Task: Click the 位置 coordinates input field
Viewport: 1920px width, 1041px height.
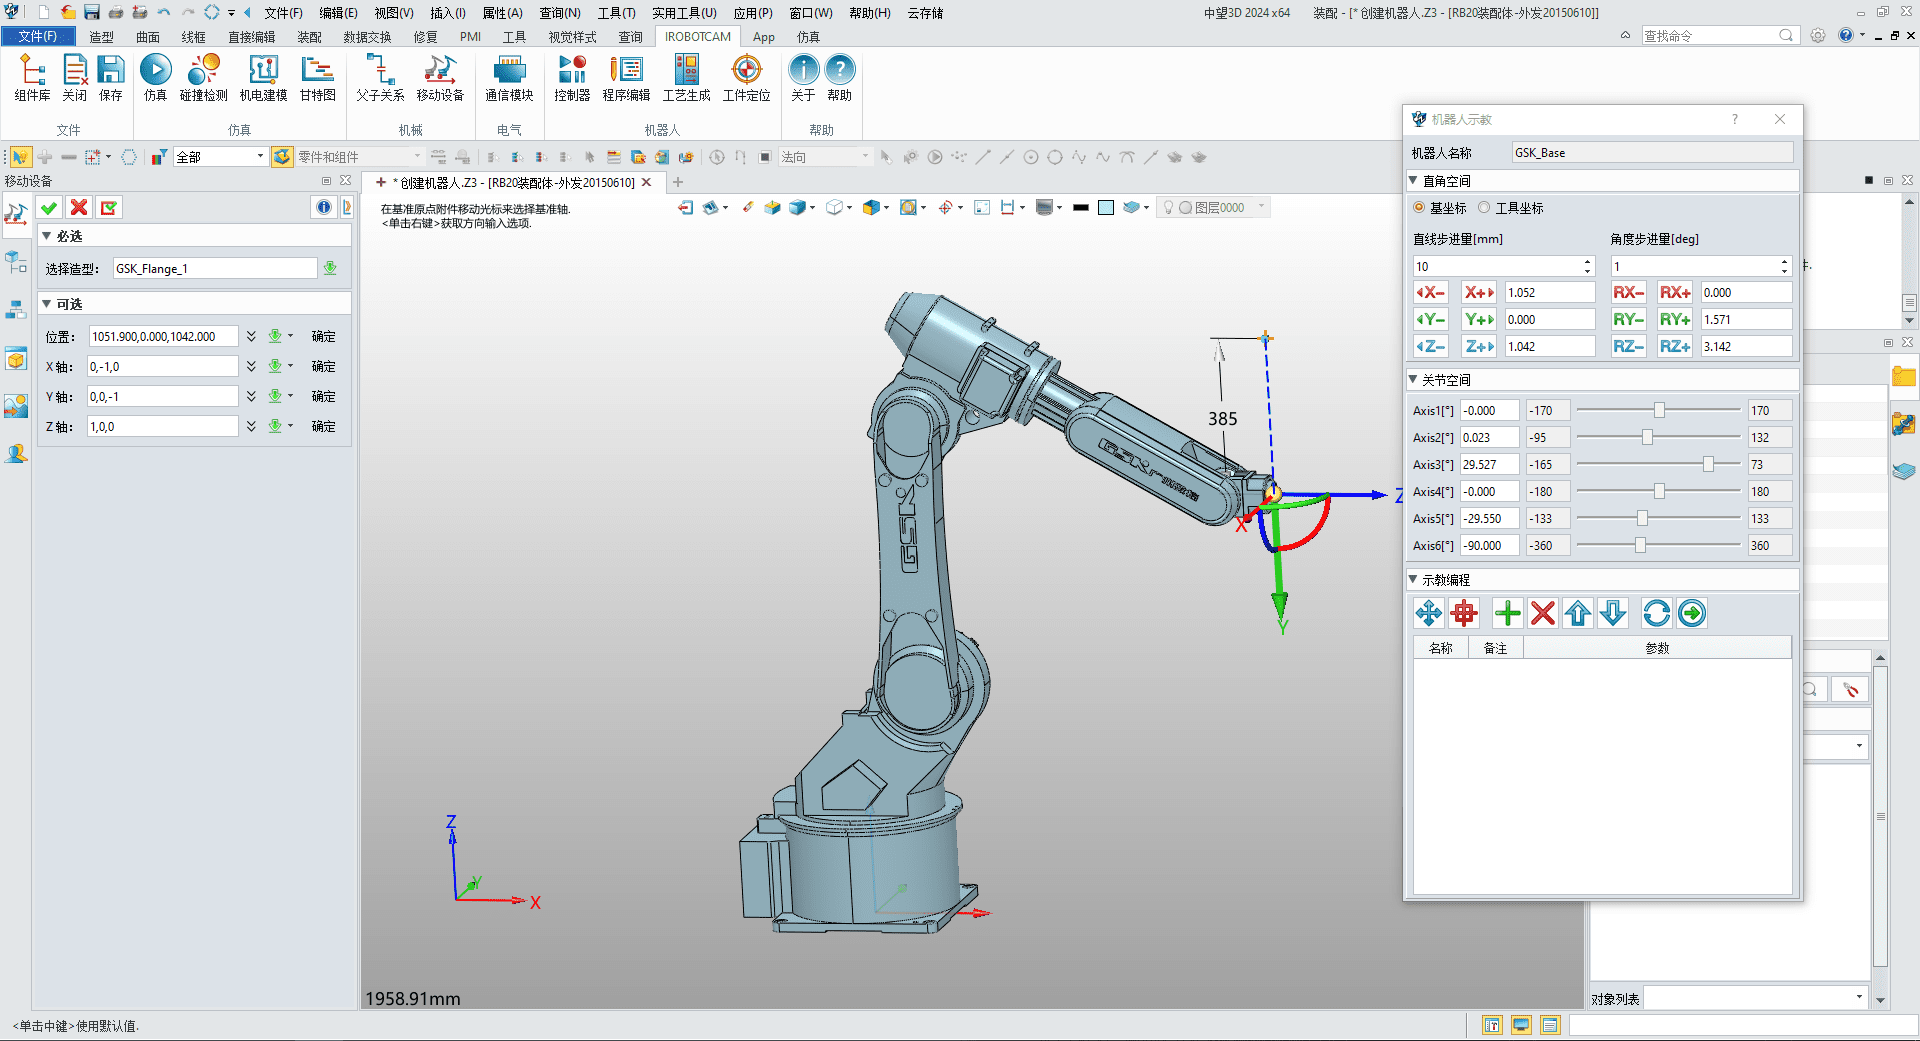Action: [x=163, y=337]
